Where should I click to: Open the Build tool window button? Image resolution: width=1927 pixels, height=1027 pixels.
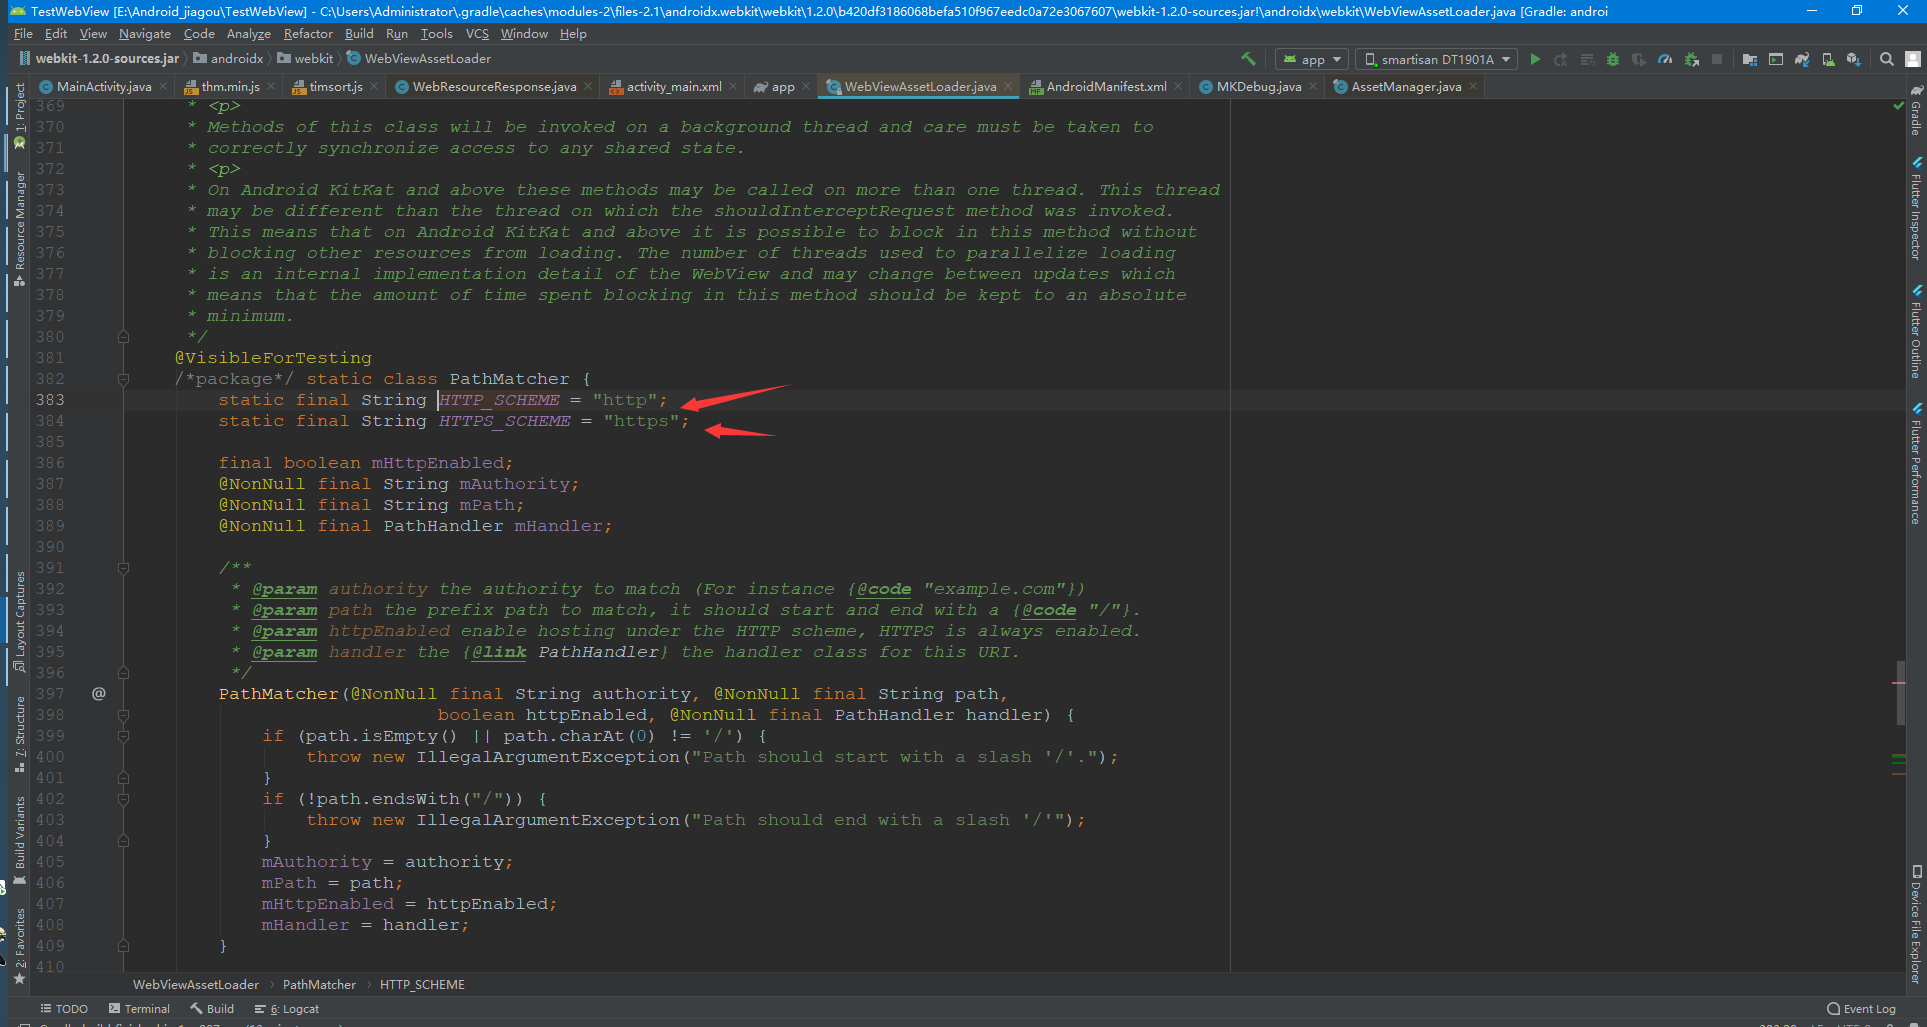pos(212,1009)
